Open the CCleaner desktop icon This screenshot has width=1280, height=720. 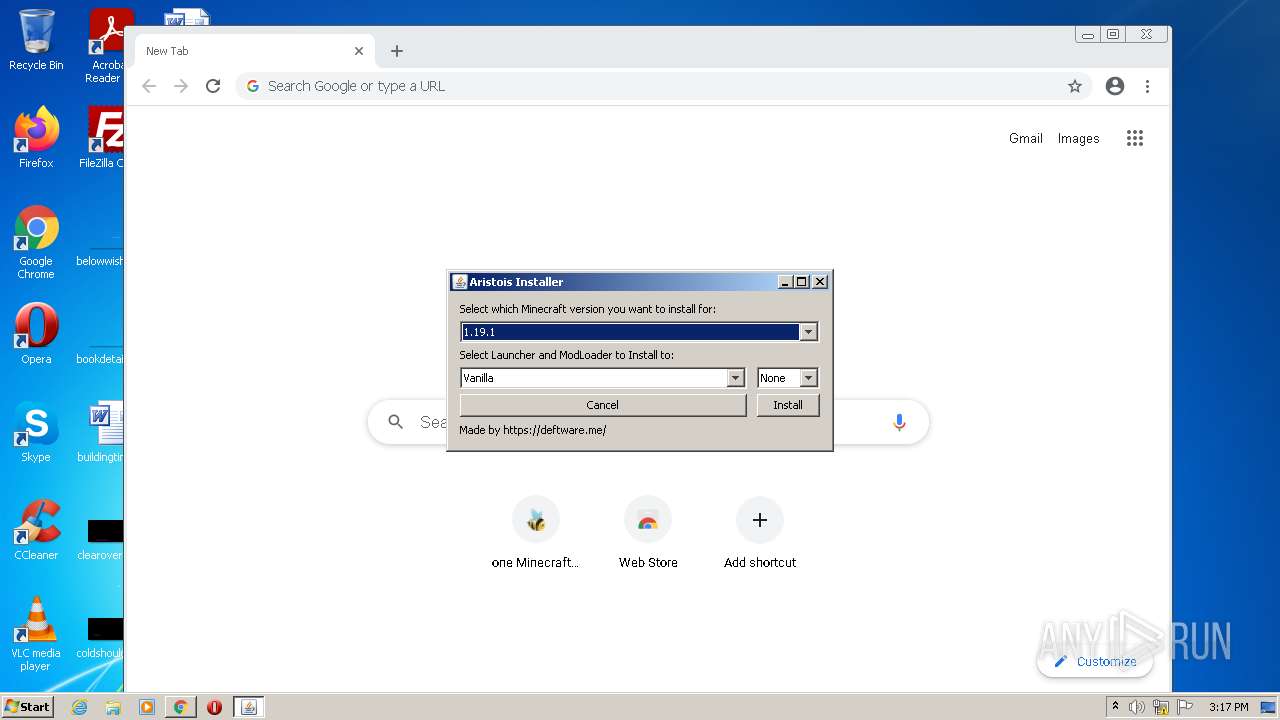[x=36, y=530]
